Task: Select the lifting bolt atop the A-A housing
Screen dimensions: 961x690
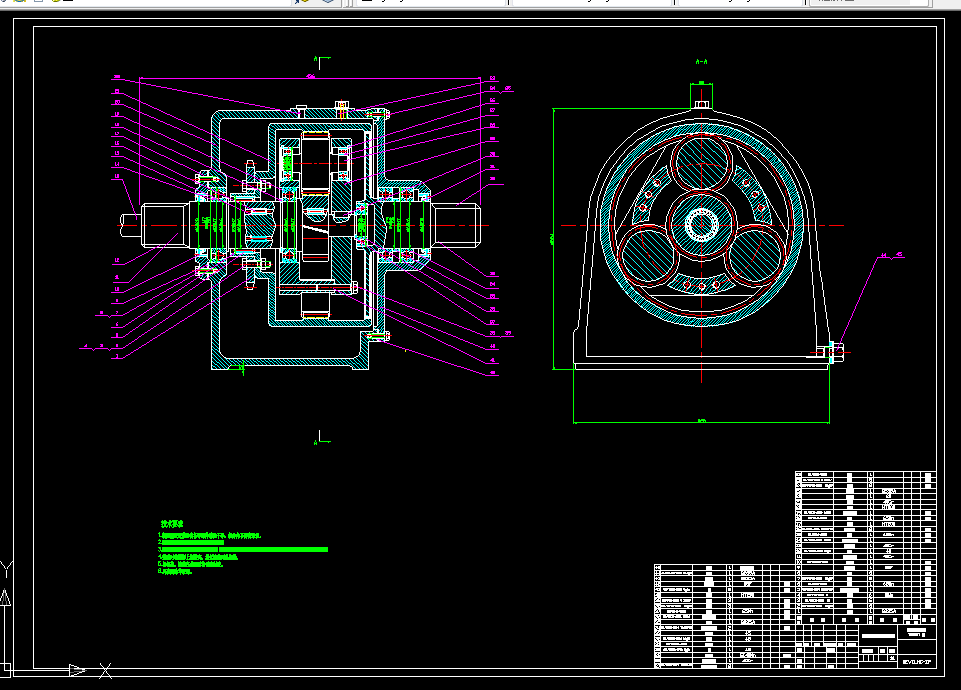Action: (702, 104)
